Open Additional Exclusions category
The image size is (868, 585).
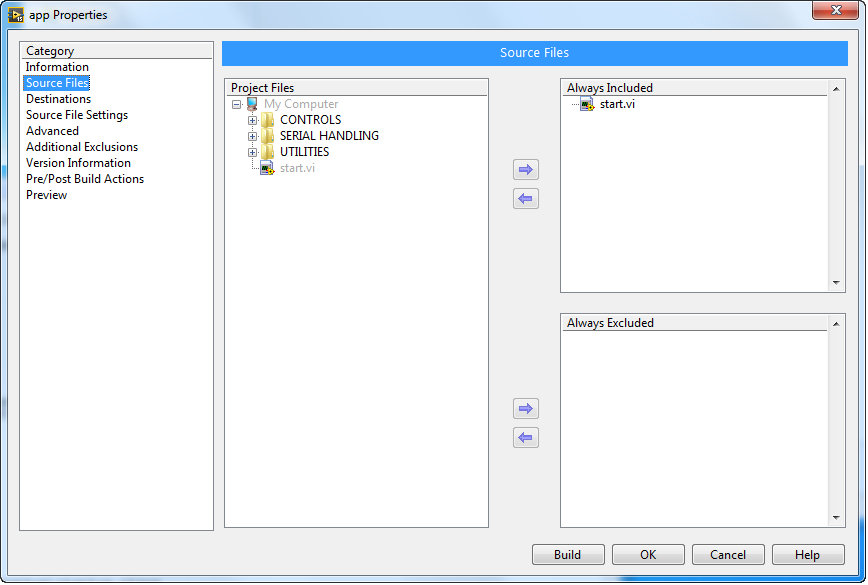point(82,147)
